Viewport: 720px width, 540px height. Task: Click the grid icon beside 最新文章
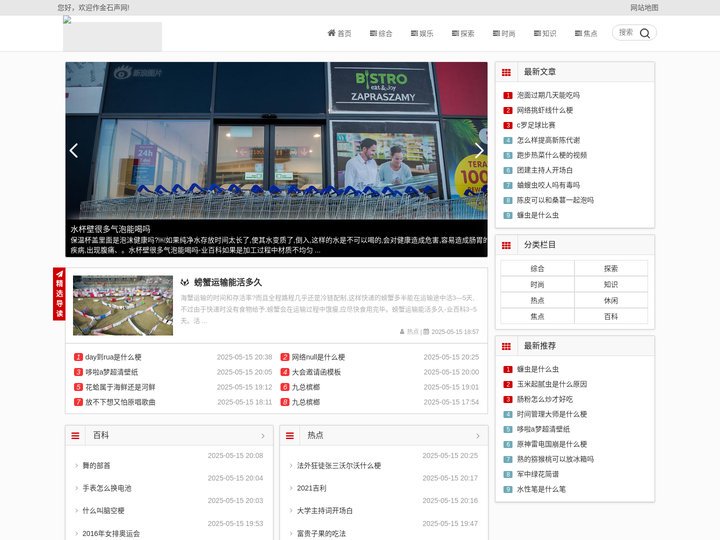point(506,72)
